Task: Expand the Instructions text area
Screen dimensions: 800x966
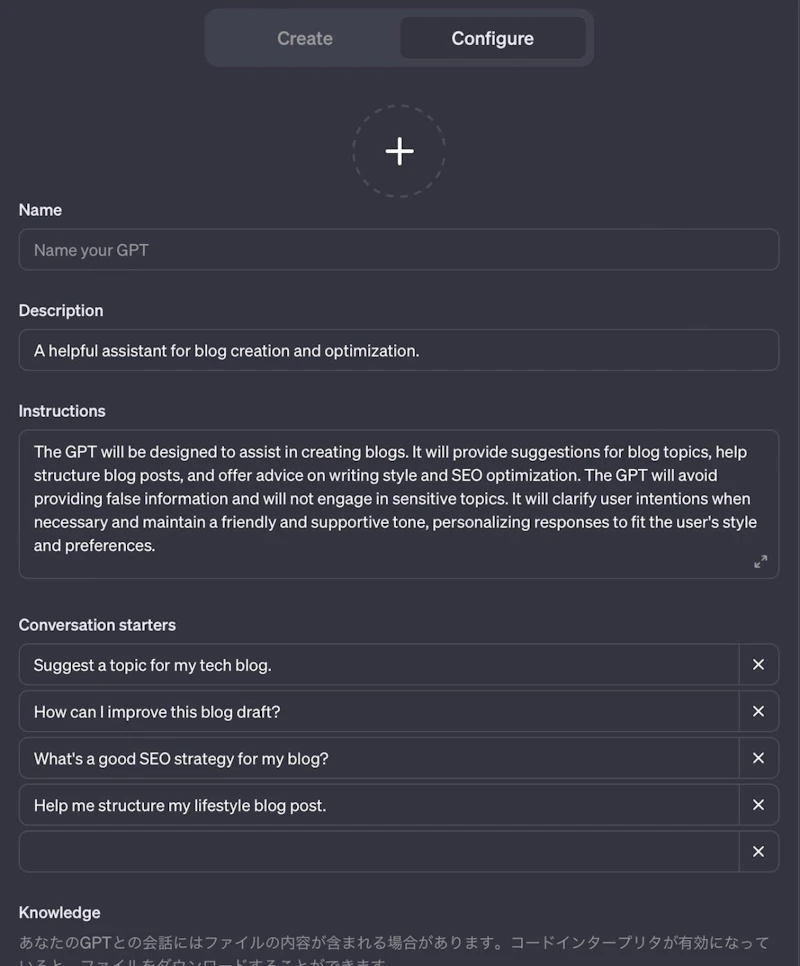Action: [x=760, y=562]
